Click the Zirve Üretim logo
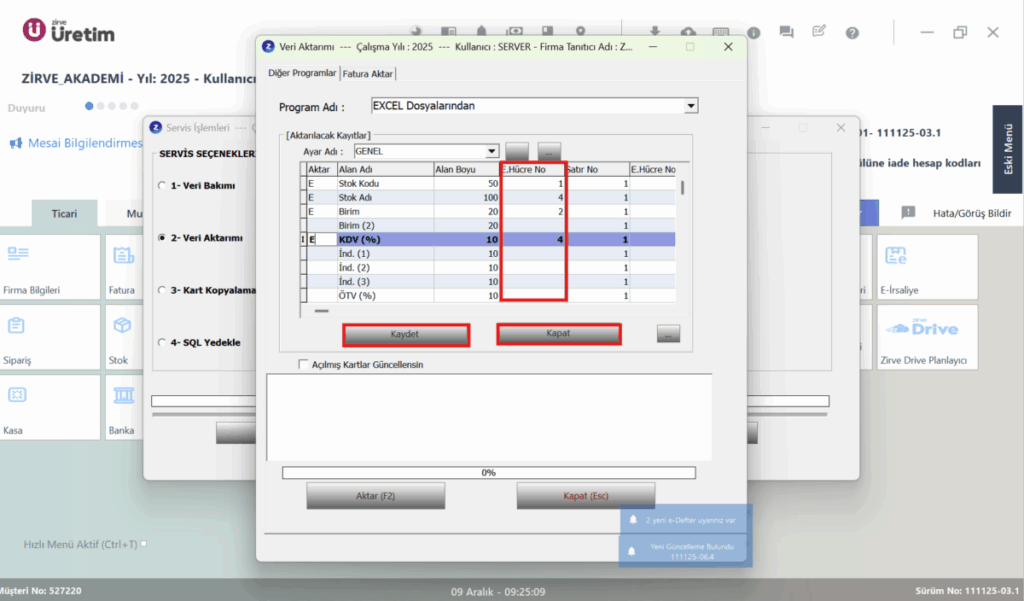The height and width of the screenshot is (601, 1024). tap(69, 31)
